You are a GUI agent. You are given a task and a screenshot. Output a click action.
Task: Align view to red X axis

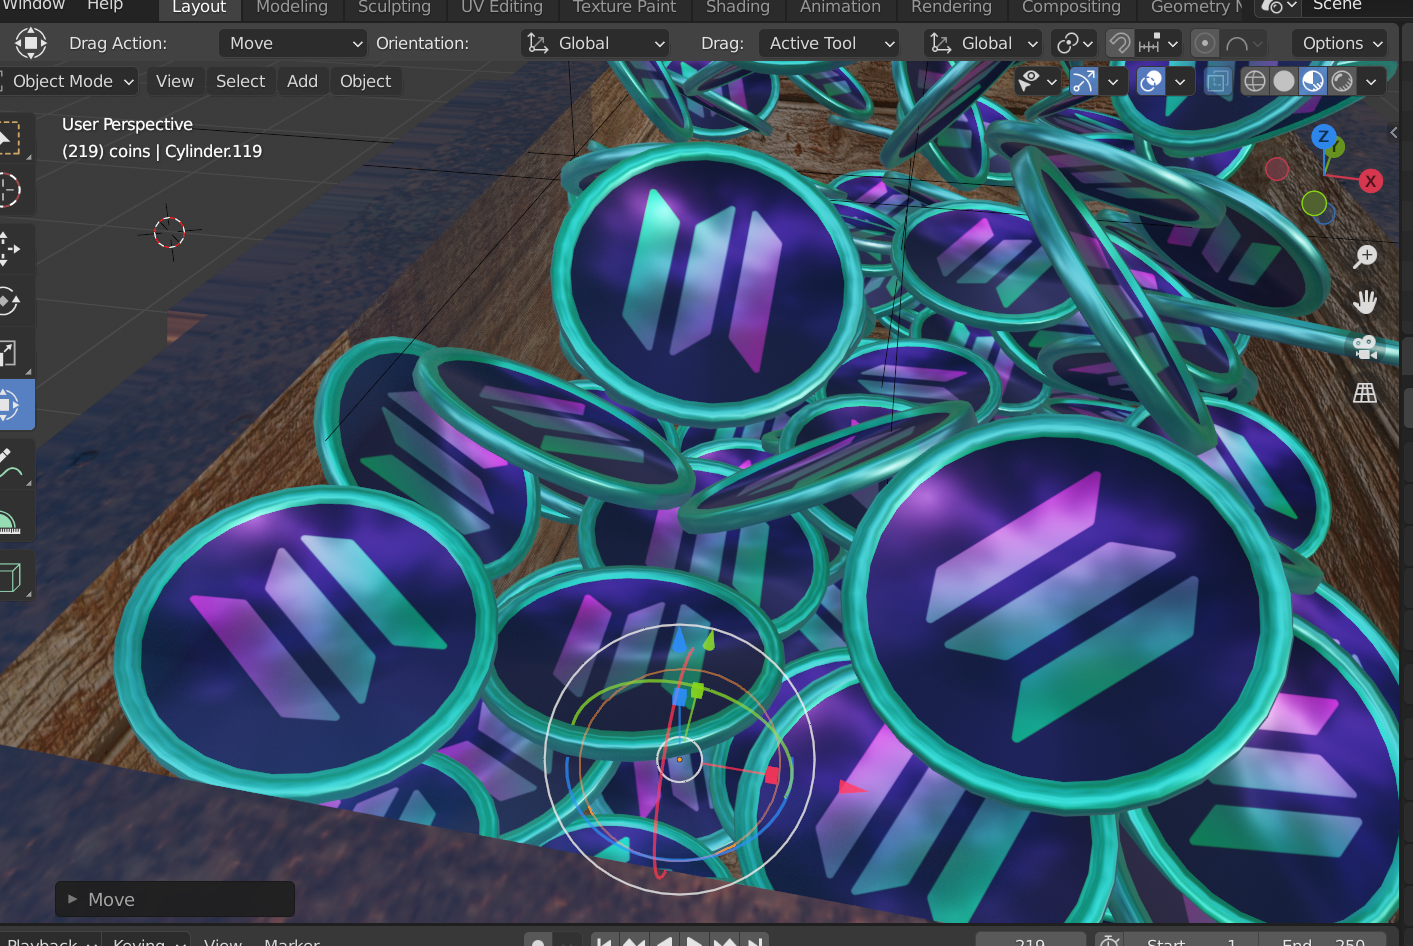tap(1371, 181)
